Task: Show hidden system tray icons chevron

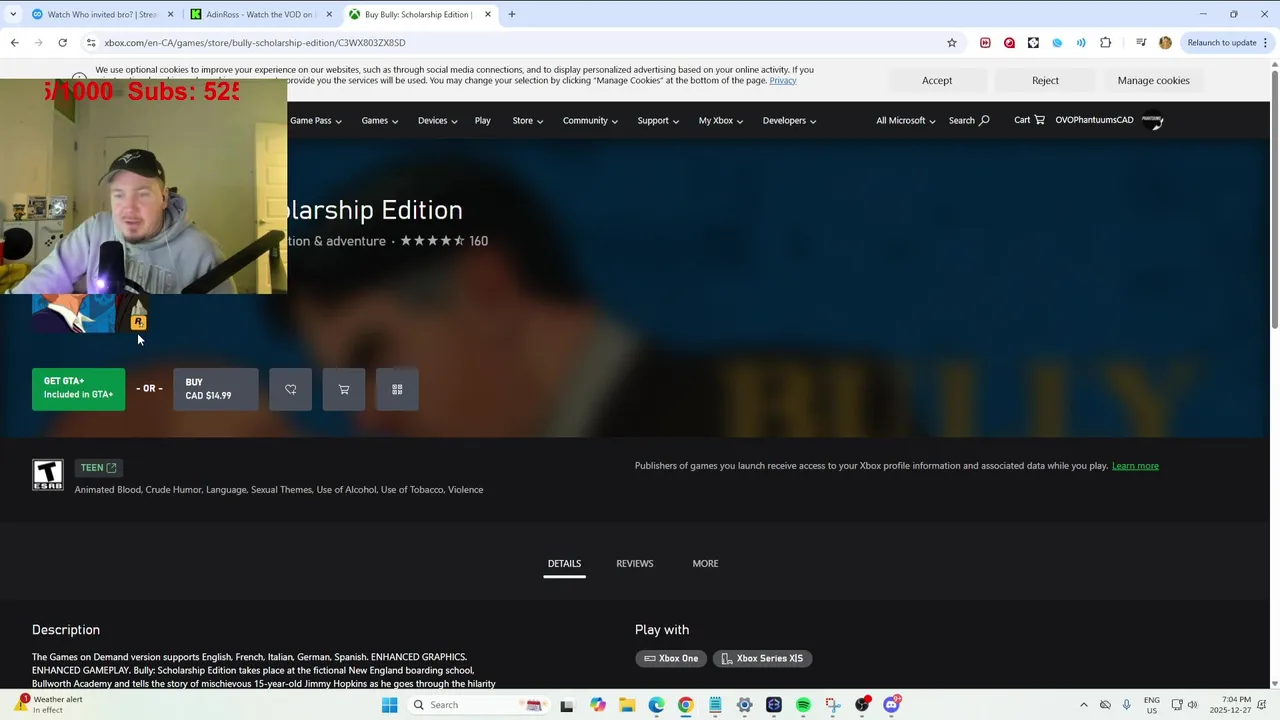Action: pos(1083,705)
